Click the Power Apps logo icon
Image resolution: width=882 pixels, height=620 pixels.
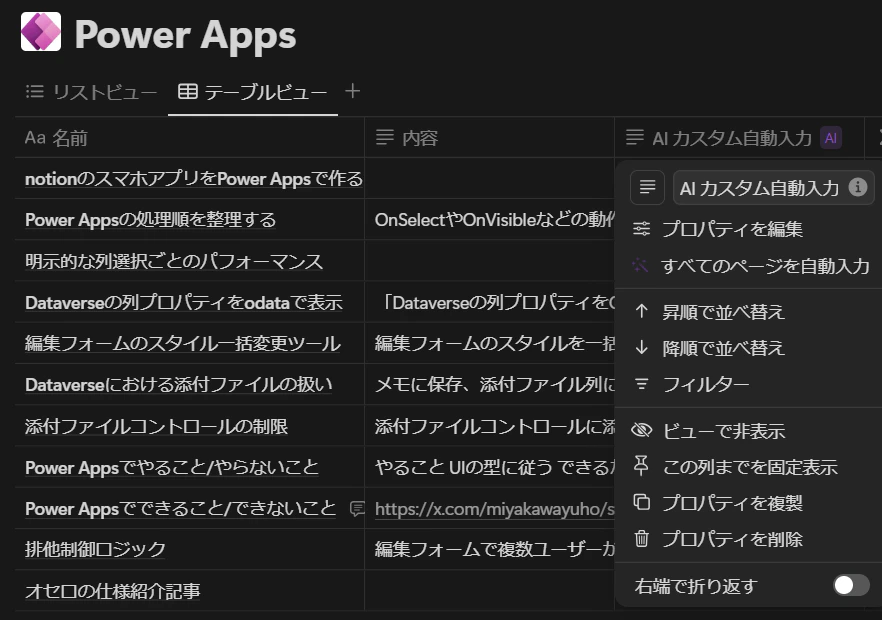coord(41,32)
